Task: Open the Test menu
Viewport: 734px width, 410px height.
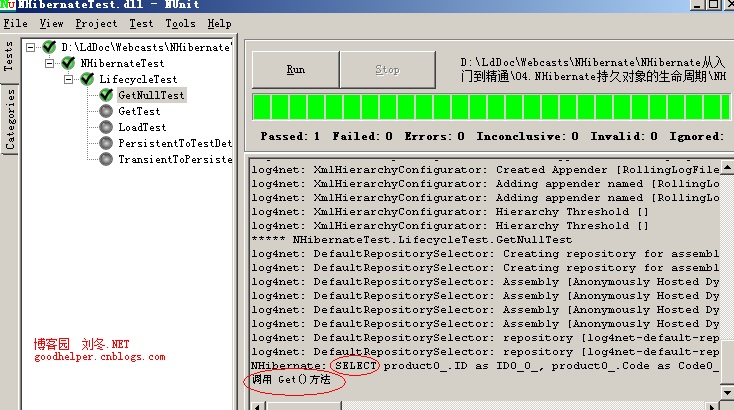Action: [x=141, y=23]
